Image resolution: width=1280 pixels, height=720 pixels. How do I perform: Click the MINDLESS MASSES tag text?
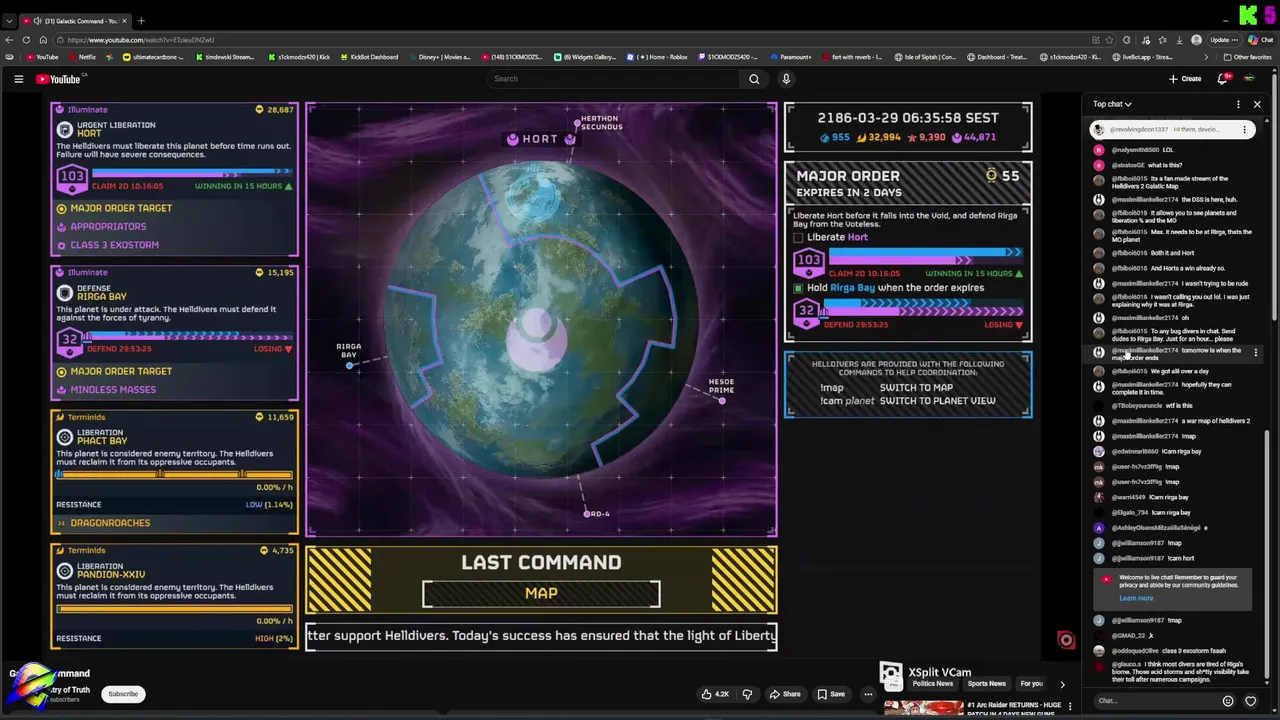(113, 390)
